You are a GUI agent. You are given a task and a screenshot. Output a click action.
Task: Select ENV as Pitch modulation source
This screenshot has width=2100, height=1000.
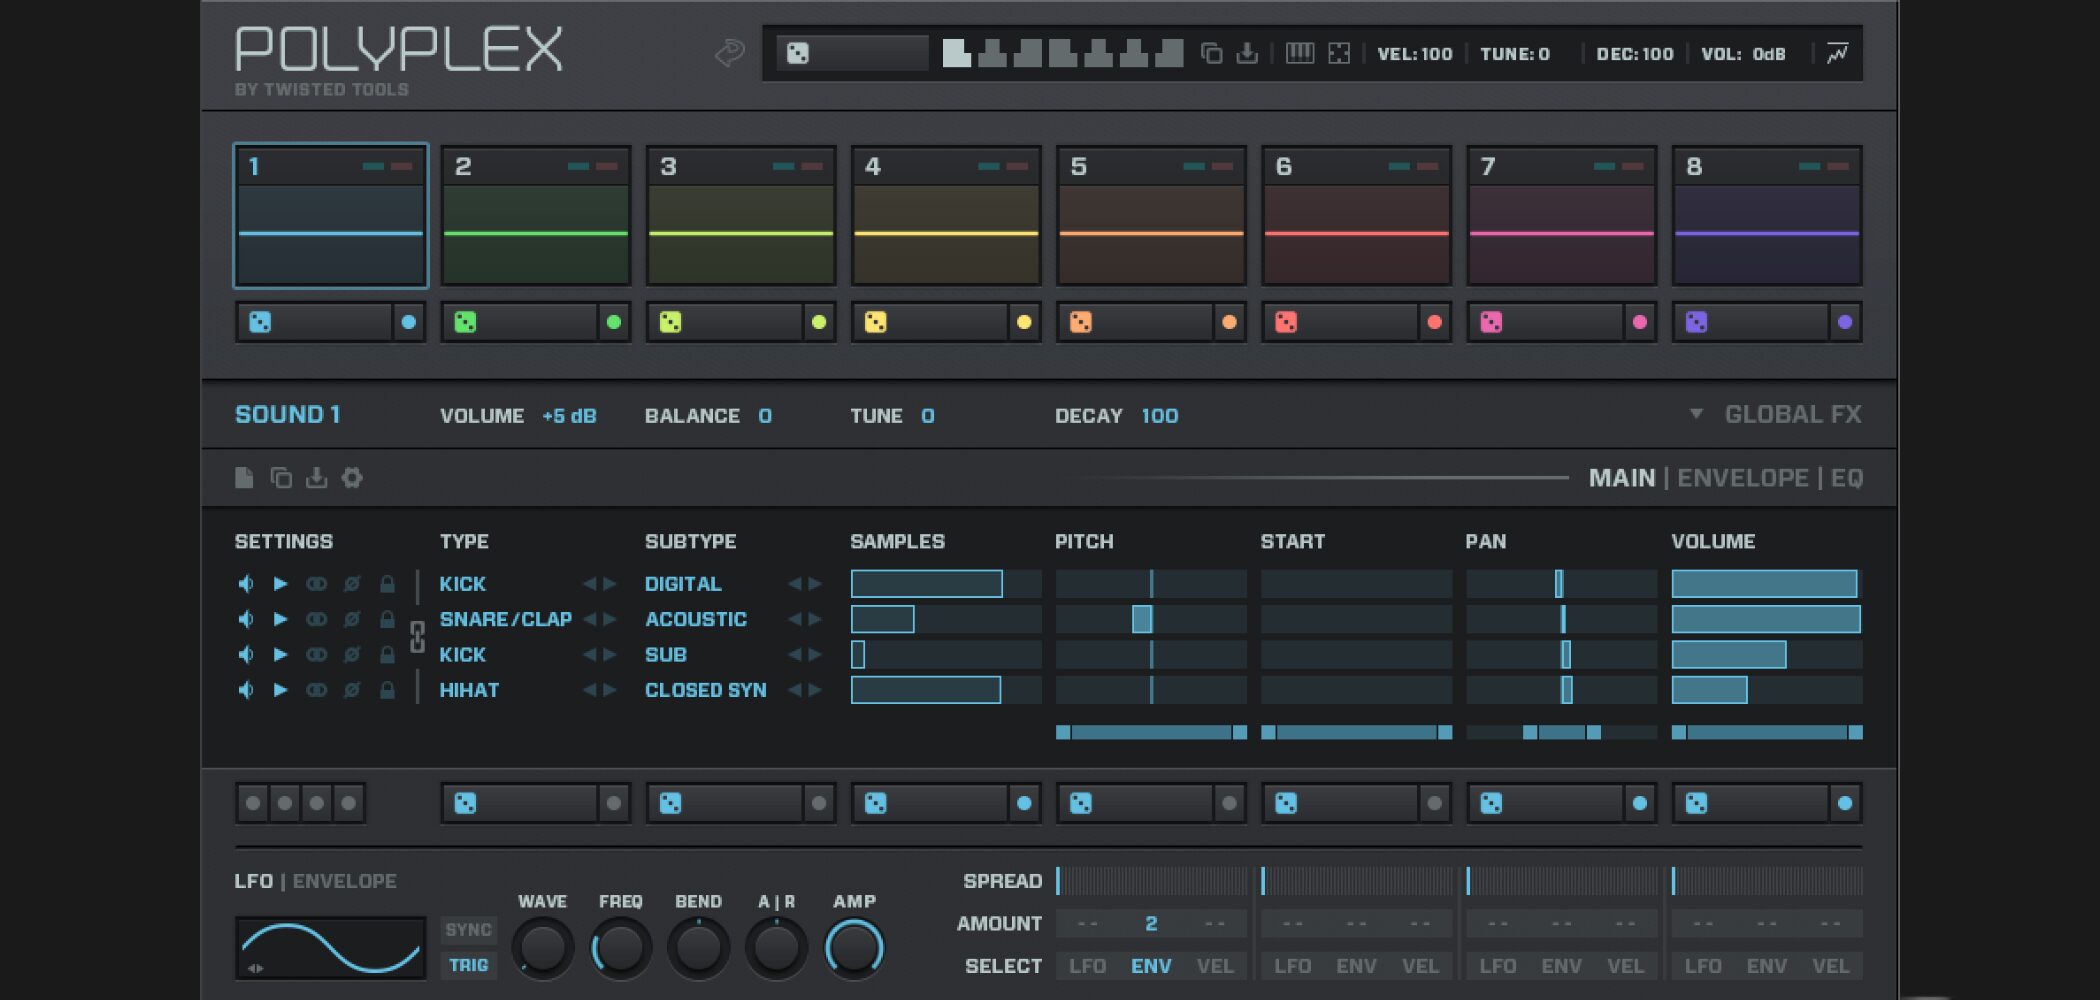(1151, 966)
